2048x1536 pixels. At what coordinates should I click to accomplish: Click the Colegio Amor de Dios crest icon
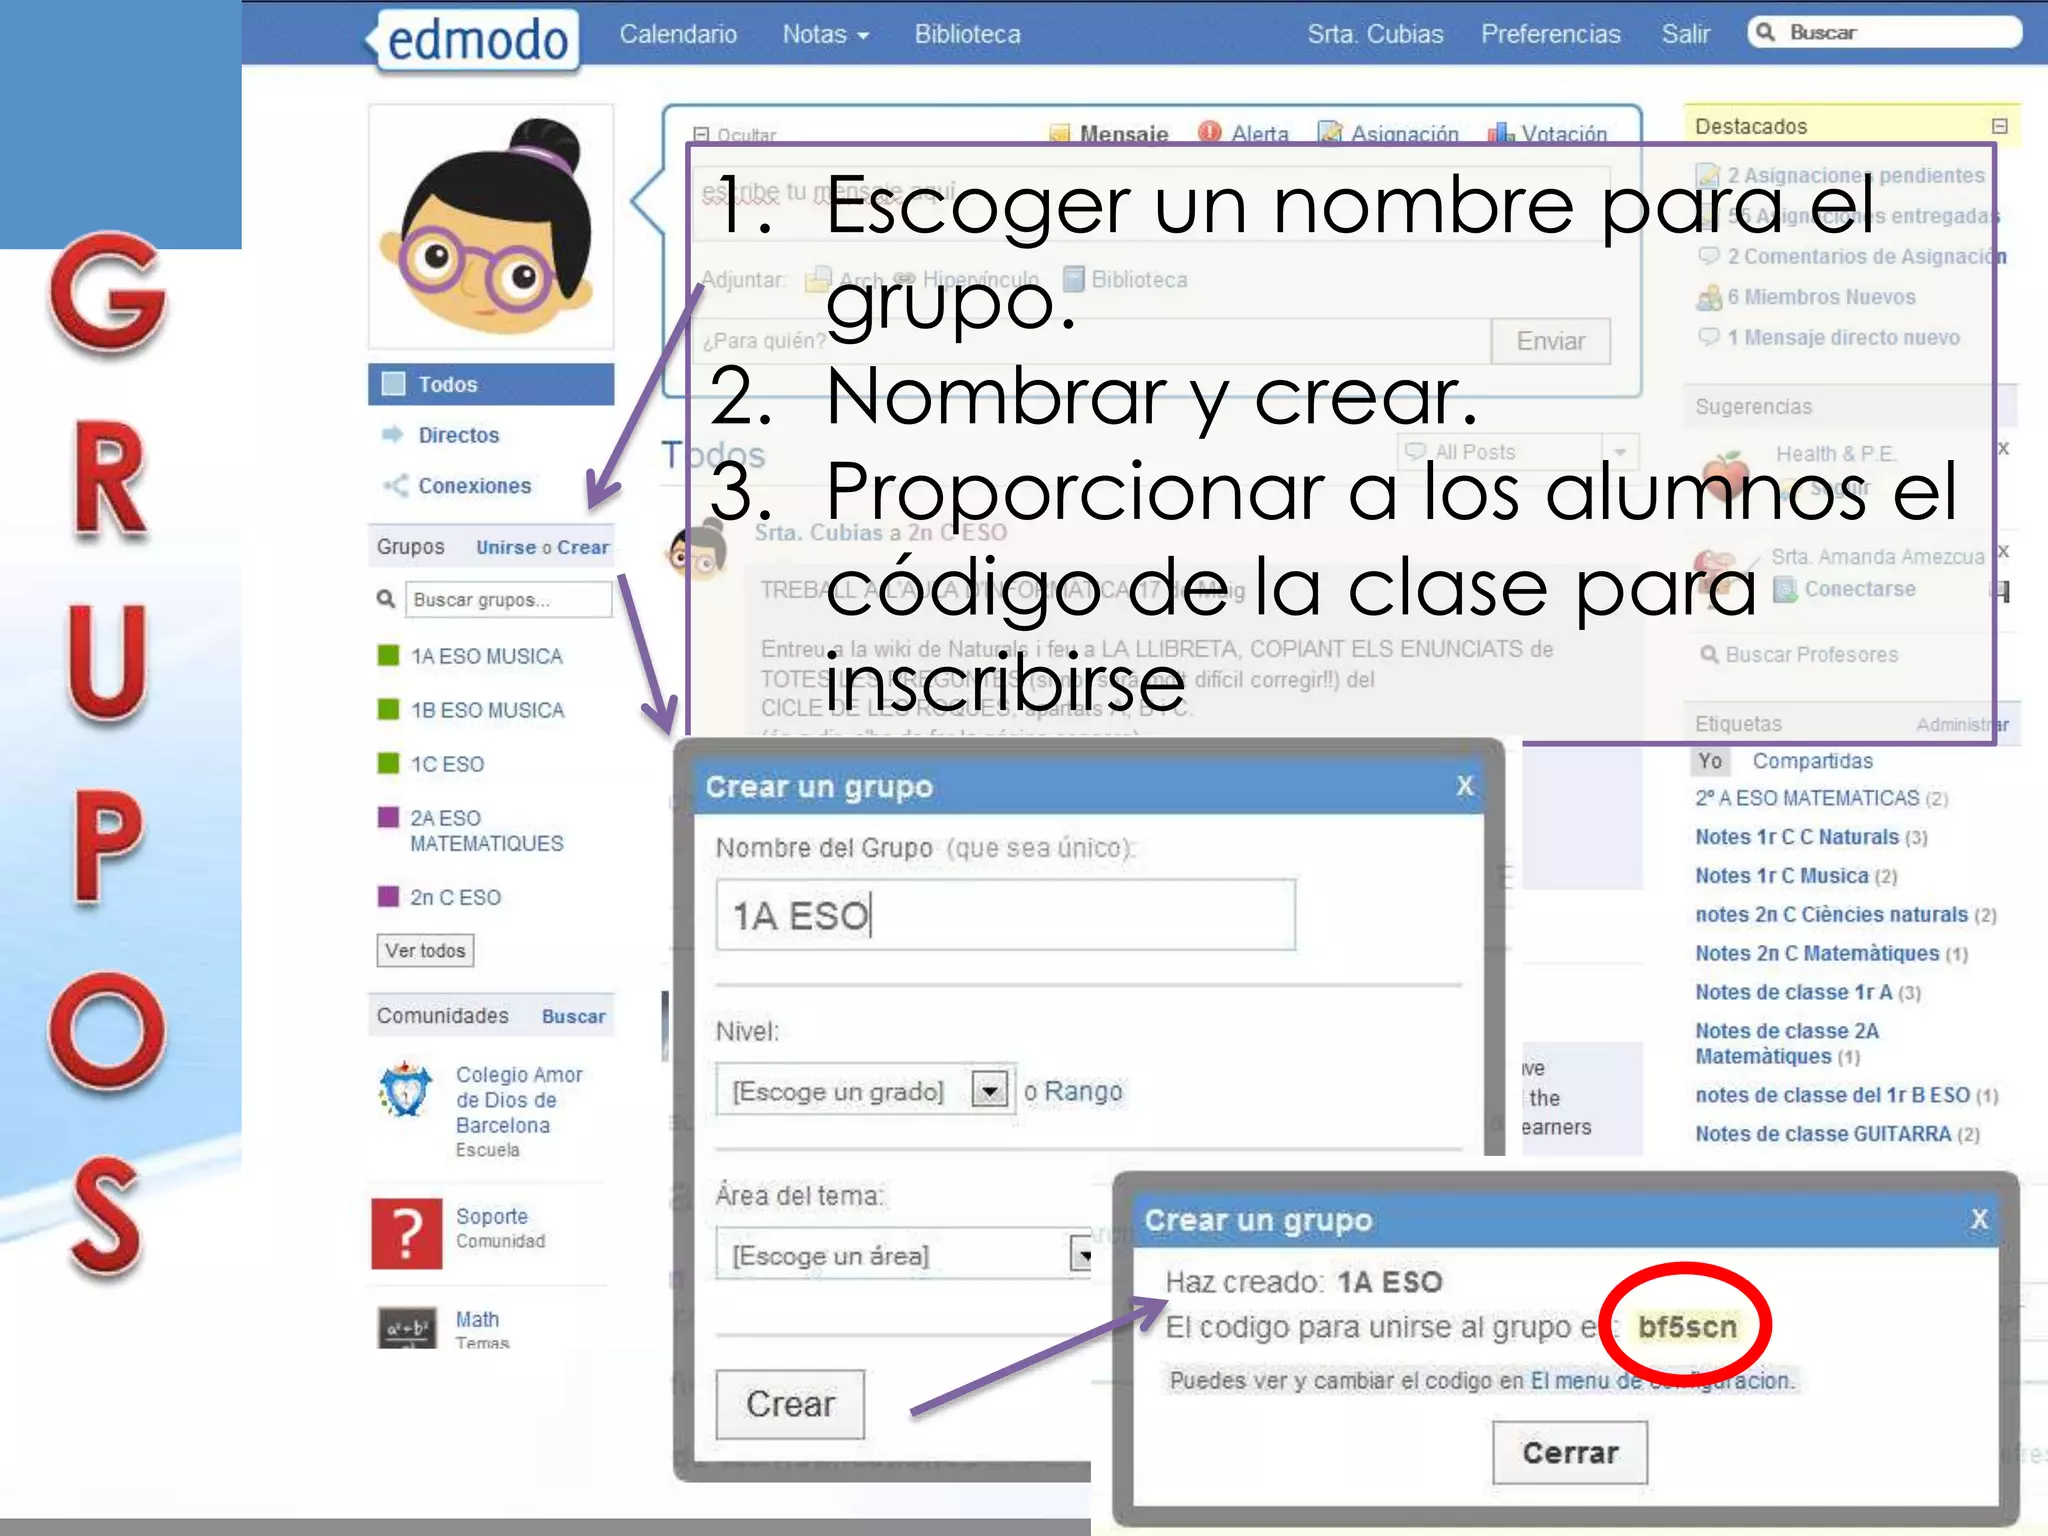[x=405, y=1090]
